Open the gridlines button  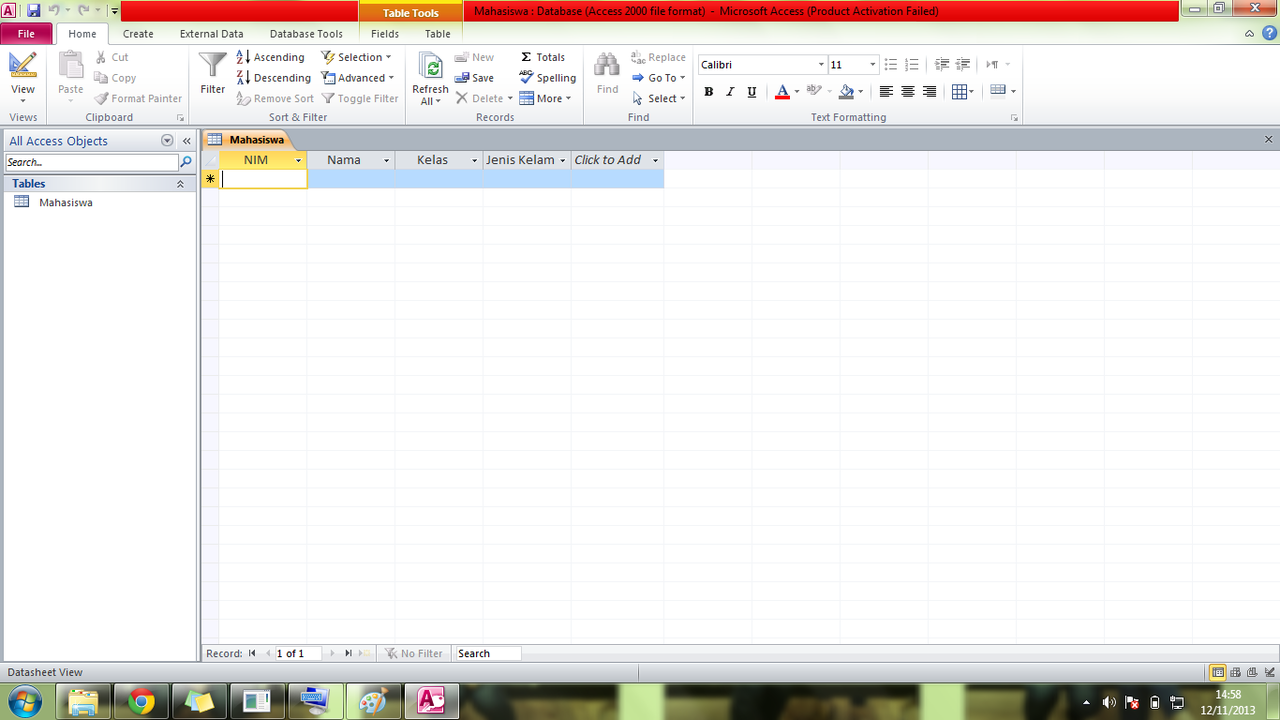pyautogui.click(x=962, y=91)
